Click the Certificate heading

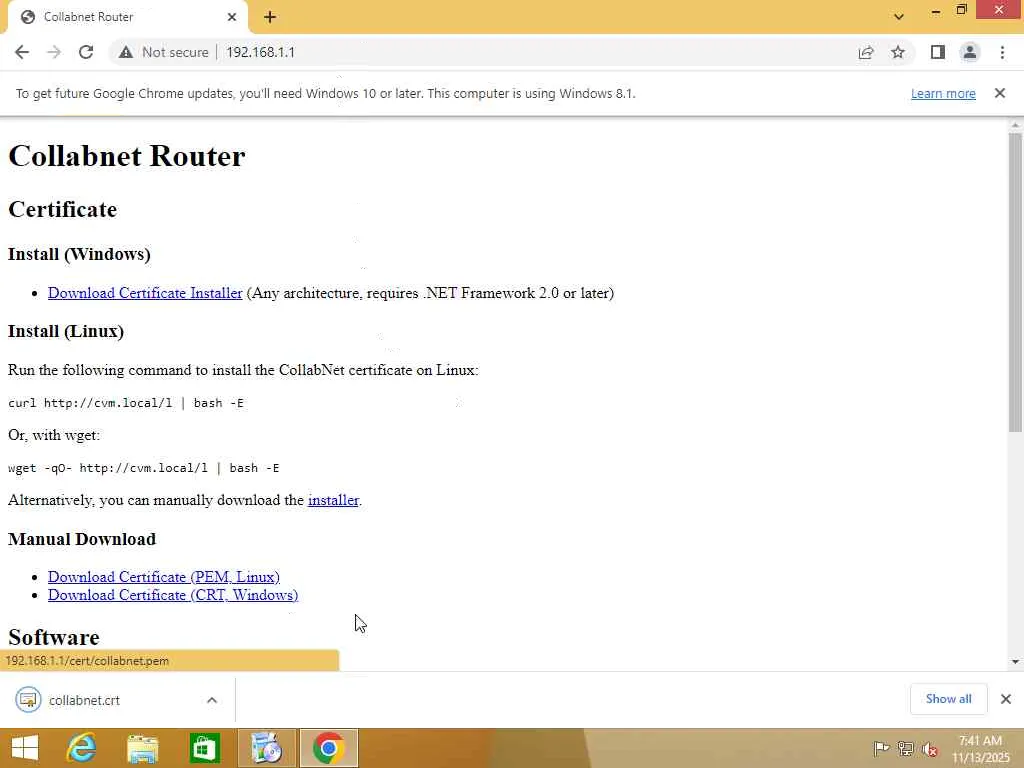[x=63, y=210]
